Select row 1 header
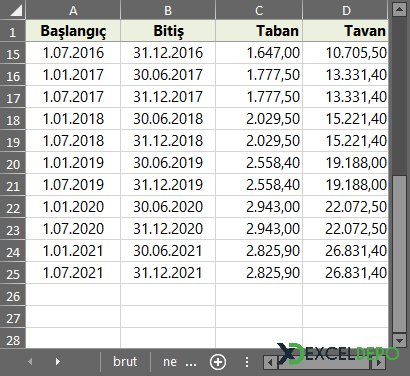This screenshot has width=410, height=376. 13,32
